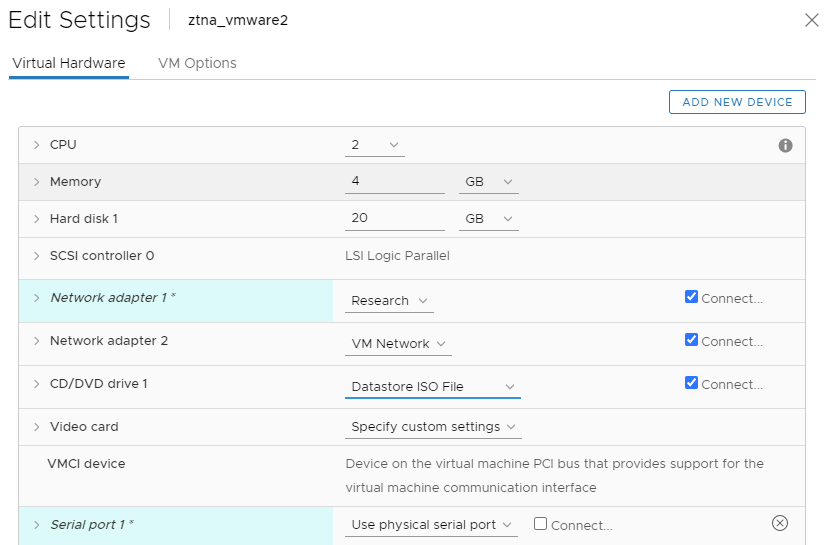Uncheck Connect for Network adapter 1
This screenshot has height=545, width=830.
coord(691,297)
